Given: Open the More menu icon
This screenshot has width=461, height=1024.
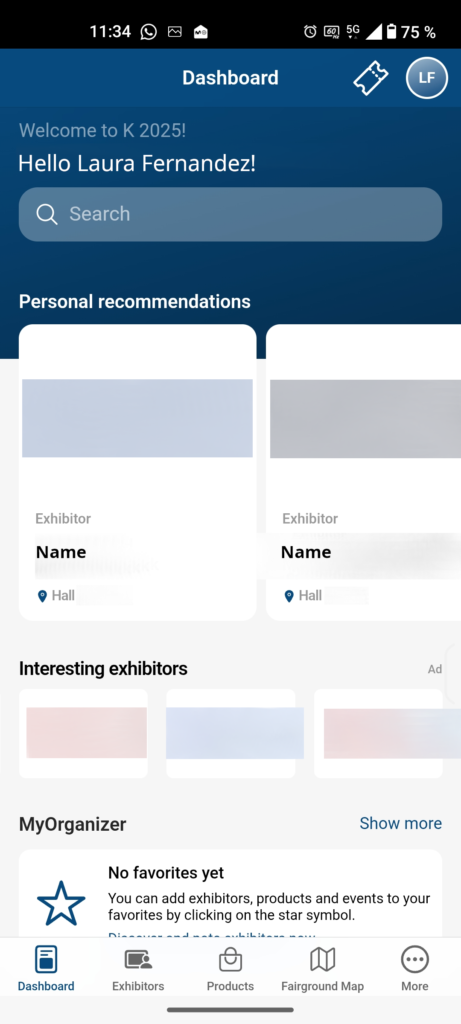Looking at the screenshot, I should 415,959.
